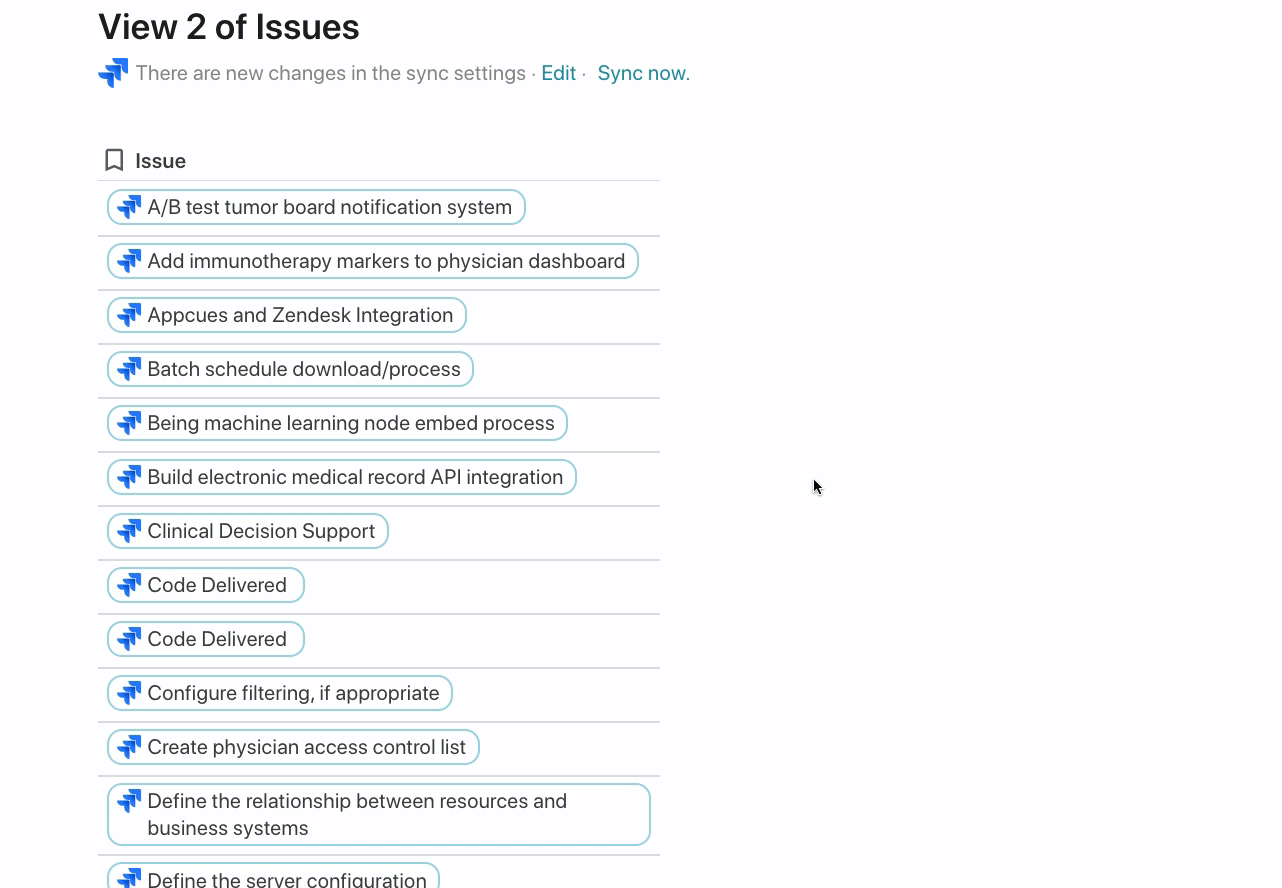Open Define the relationship between resources issue
The height and width of the screenshot is (888, 1282).
357,814
